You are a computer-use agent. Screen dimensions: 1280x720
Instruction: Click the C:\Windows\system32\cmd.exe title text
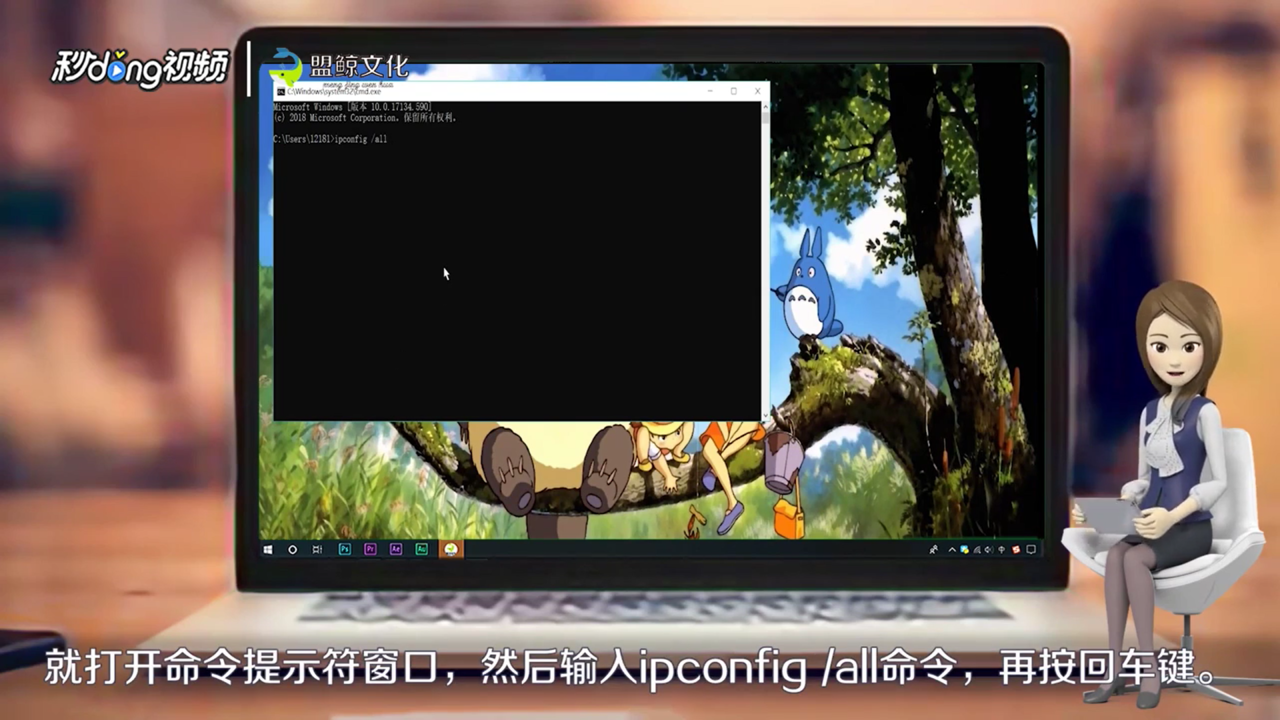(334, 92)
